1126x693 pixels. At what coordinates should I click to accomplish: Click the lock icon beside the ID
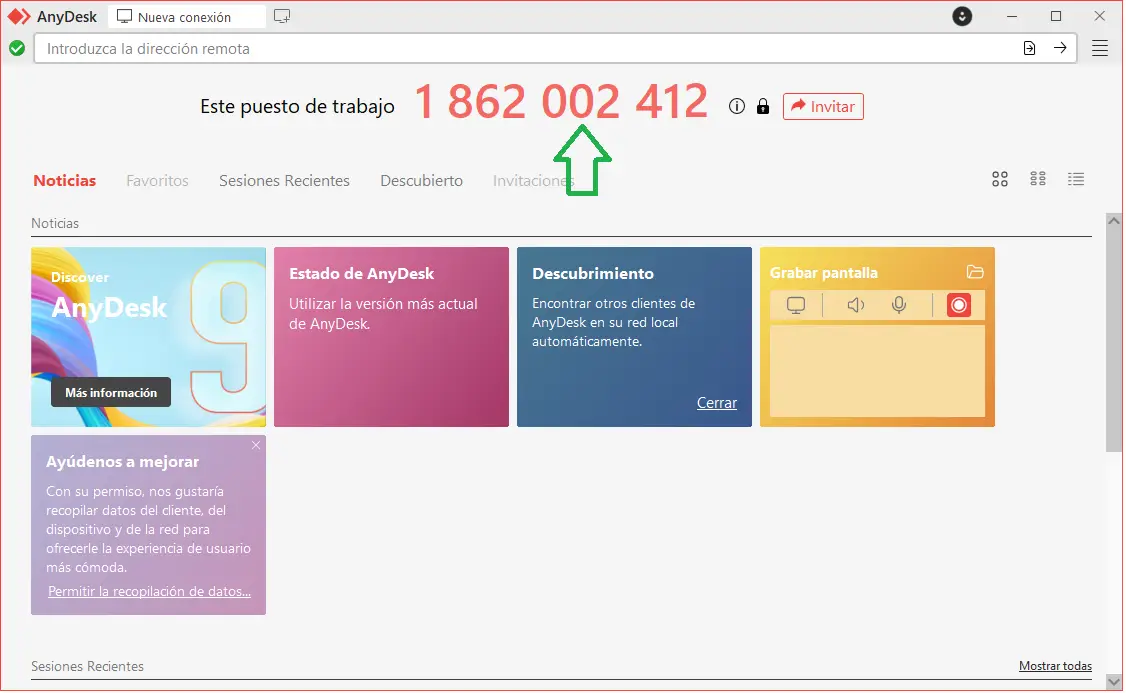click(x=763, y=107)
